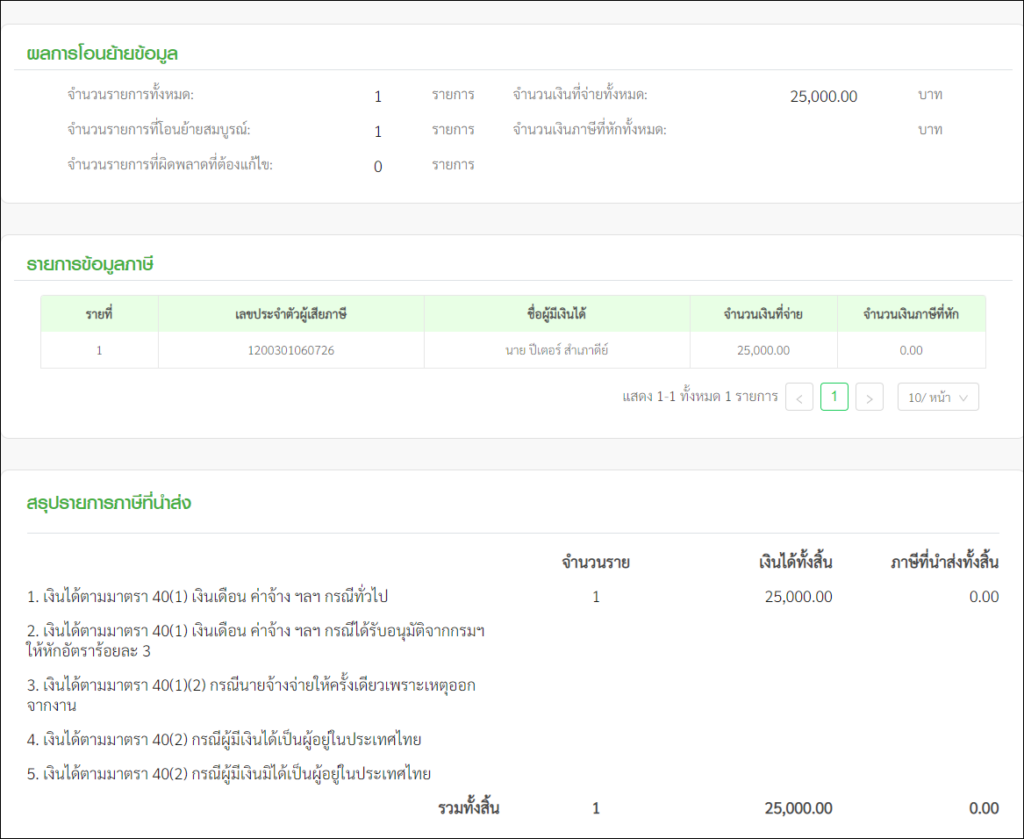Select page number 1 in the pagination
The image size is (1024, 839).
[x=834, y=397]
